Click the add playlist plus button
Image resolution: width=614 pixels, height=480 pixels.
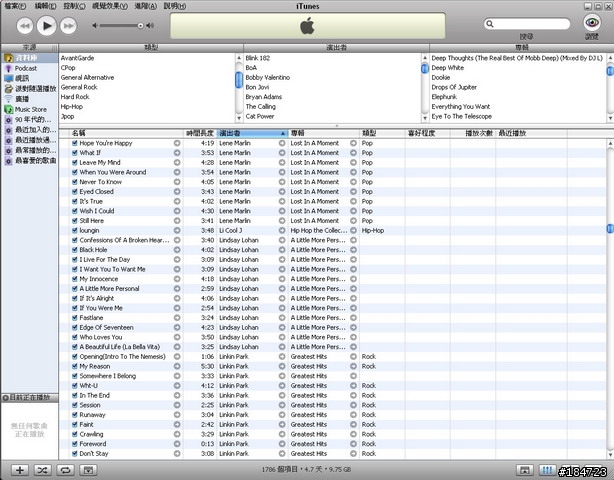pyautogui.click(x=20, y=470)
